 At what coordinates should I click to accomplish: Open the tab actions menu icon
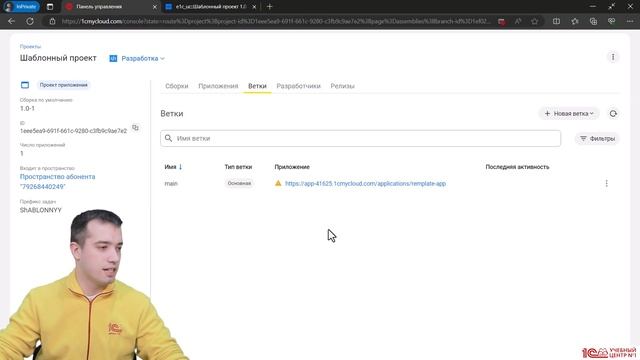(50, 7)
